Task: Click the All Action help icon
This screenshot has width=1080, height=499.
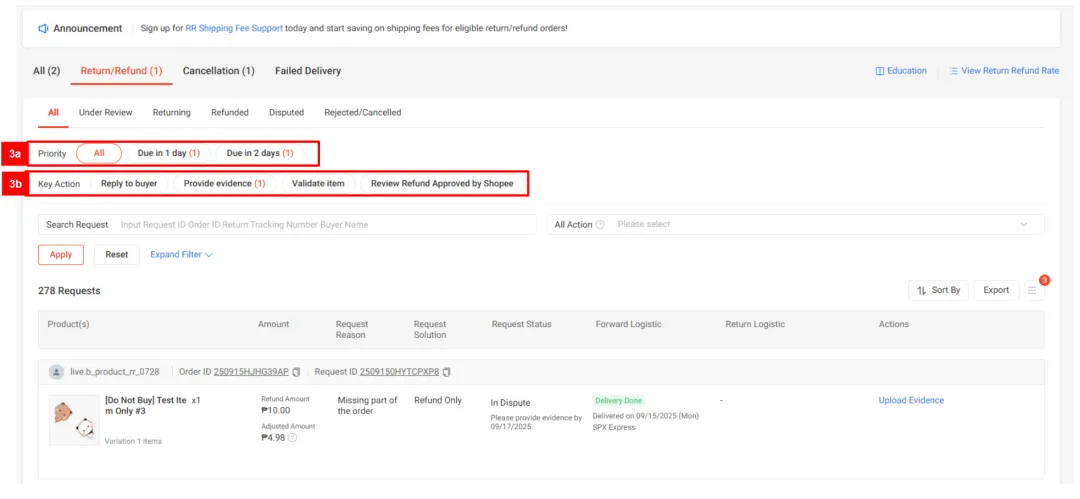Action: coord(600,225)
